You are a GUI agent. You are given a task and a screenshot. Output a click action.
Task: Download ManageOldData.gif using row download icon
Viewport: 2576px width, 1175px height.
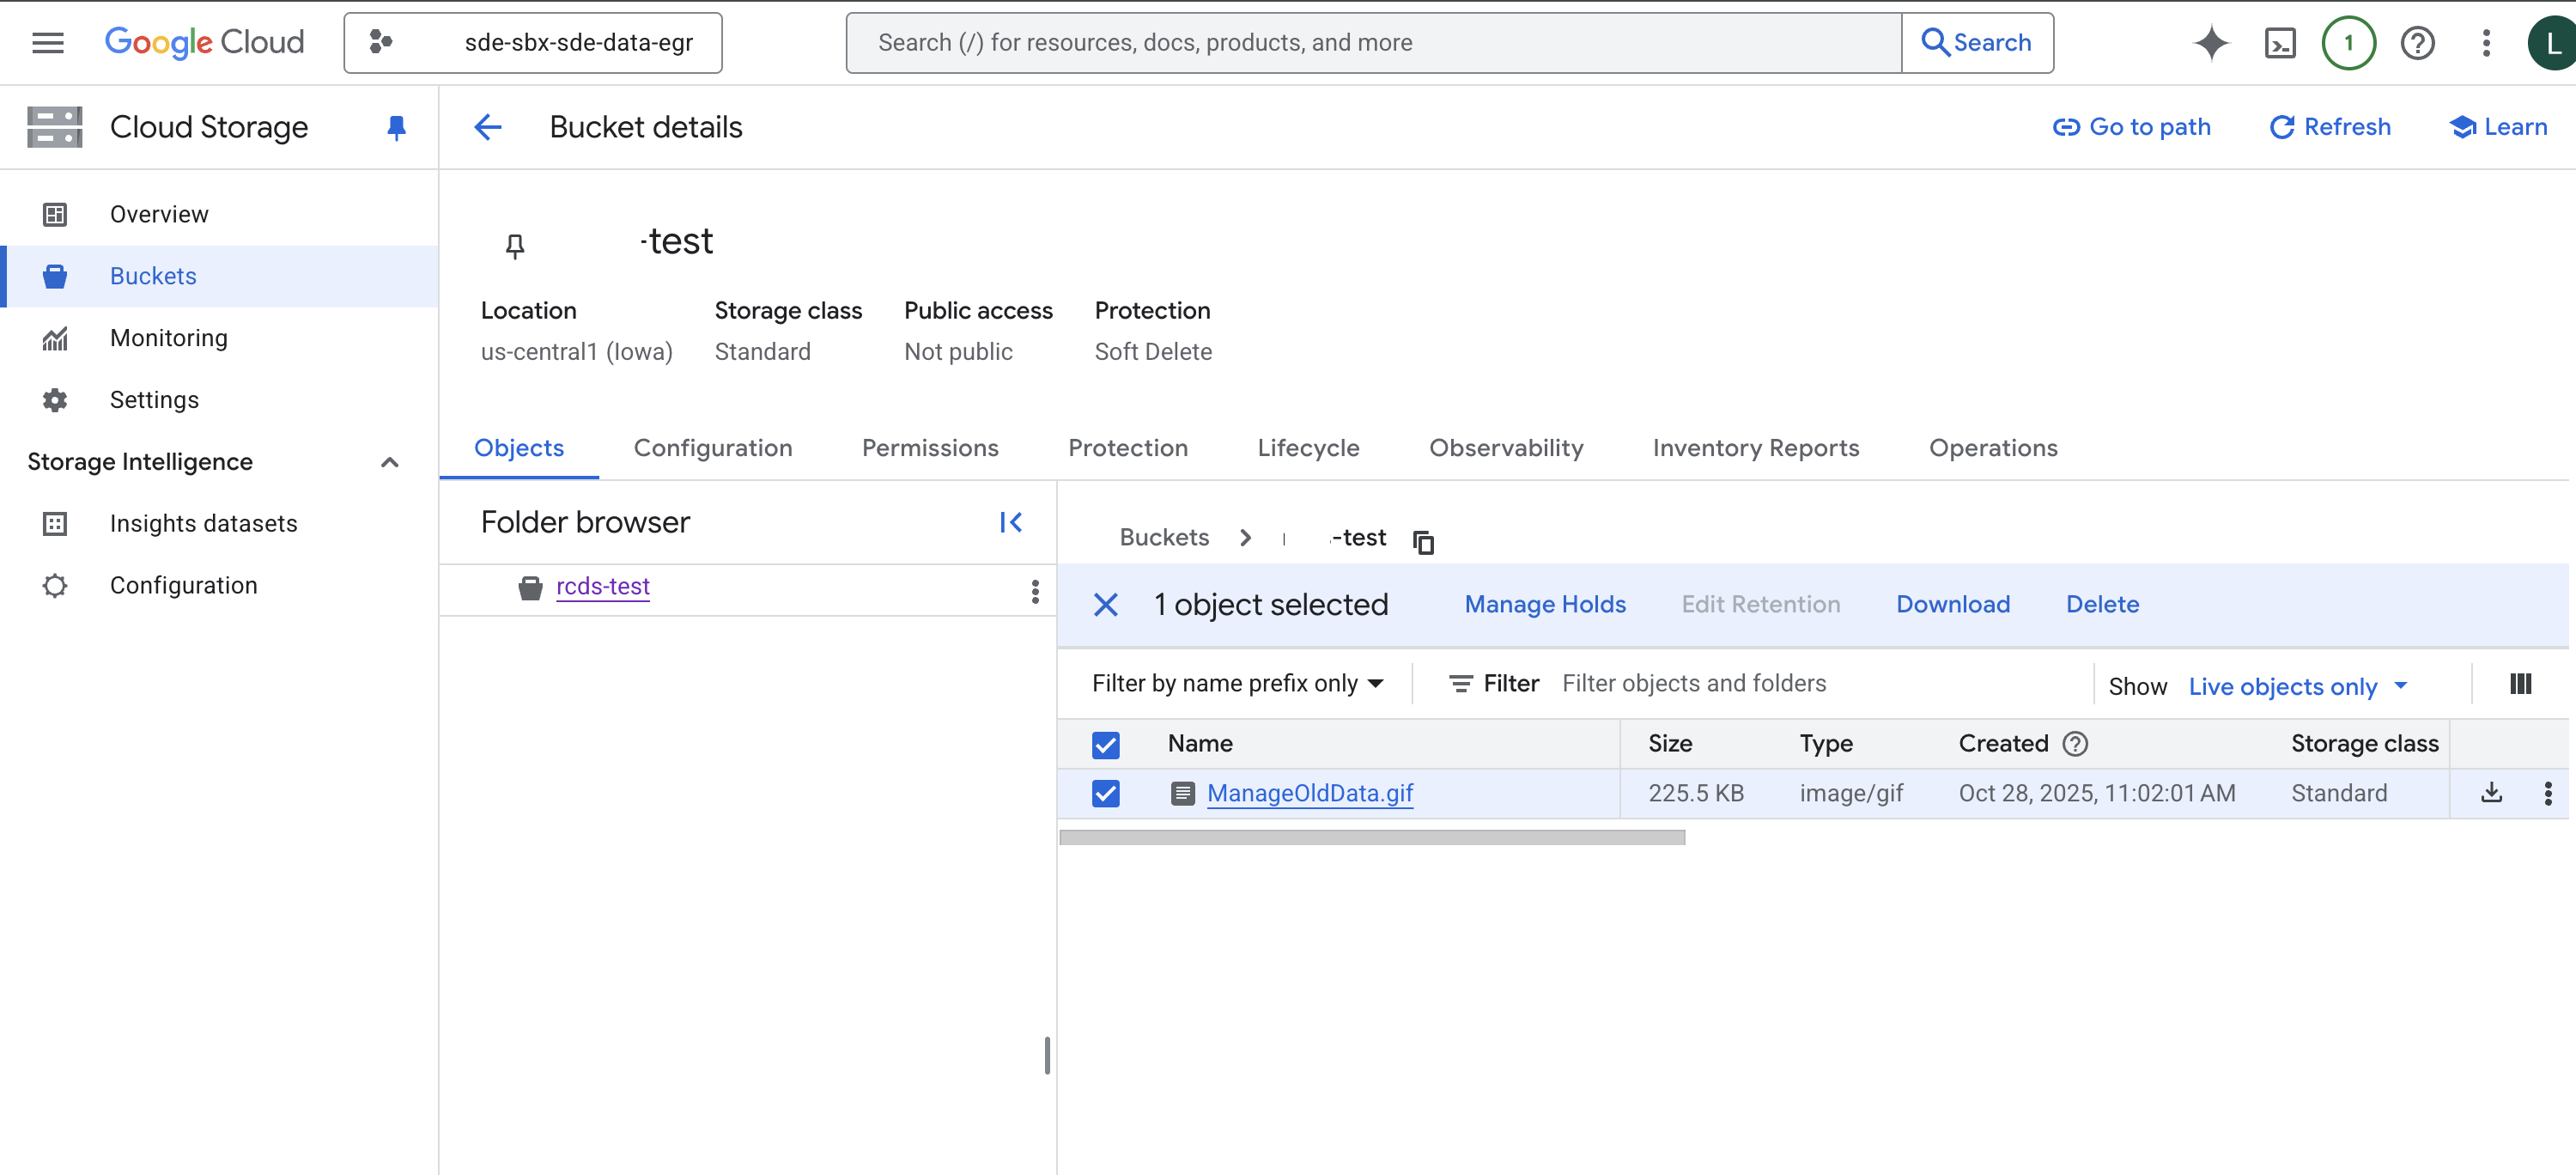2491,793
